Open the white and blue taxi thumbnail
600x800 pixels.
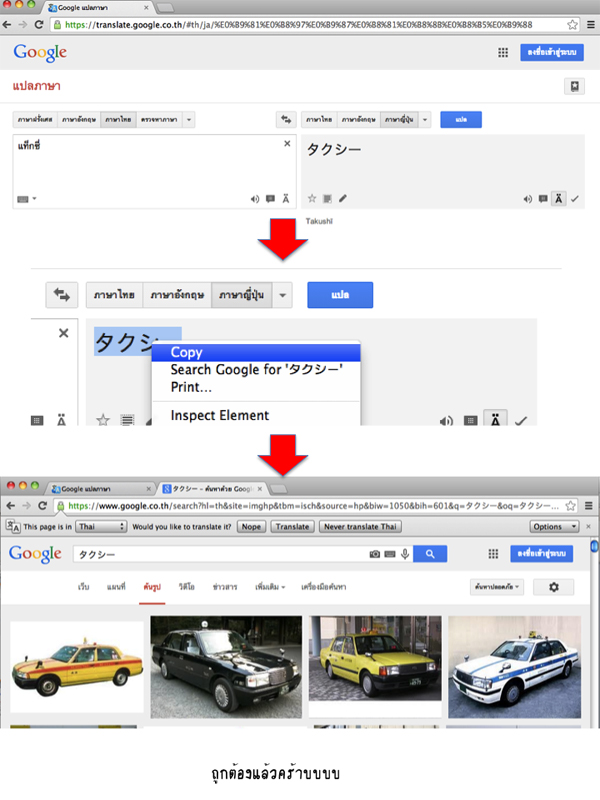[514, 667]
